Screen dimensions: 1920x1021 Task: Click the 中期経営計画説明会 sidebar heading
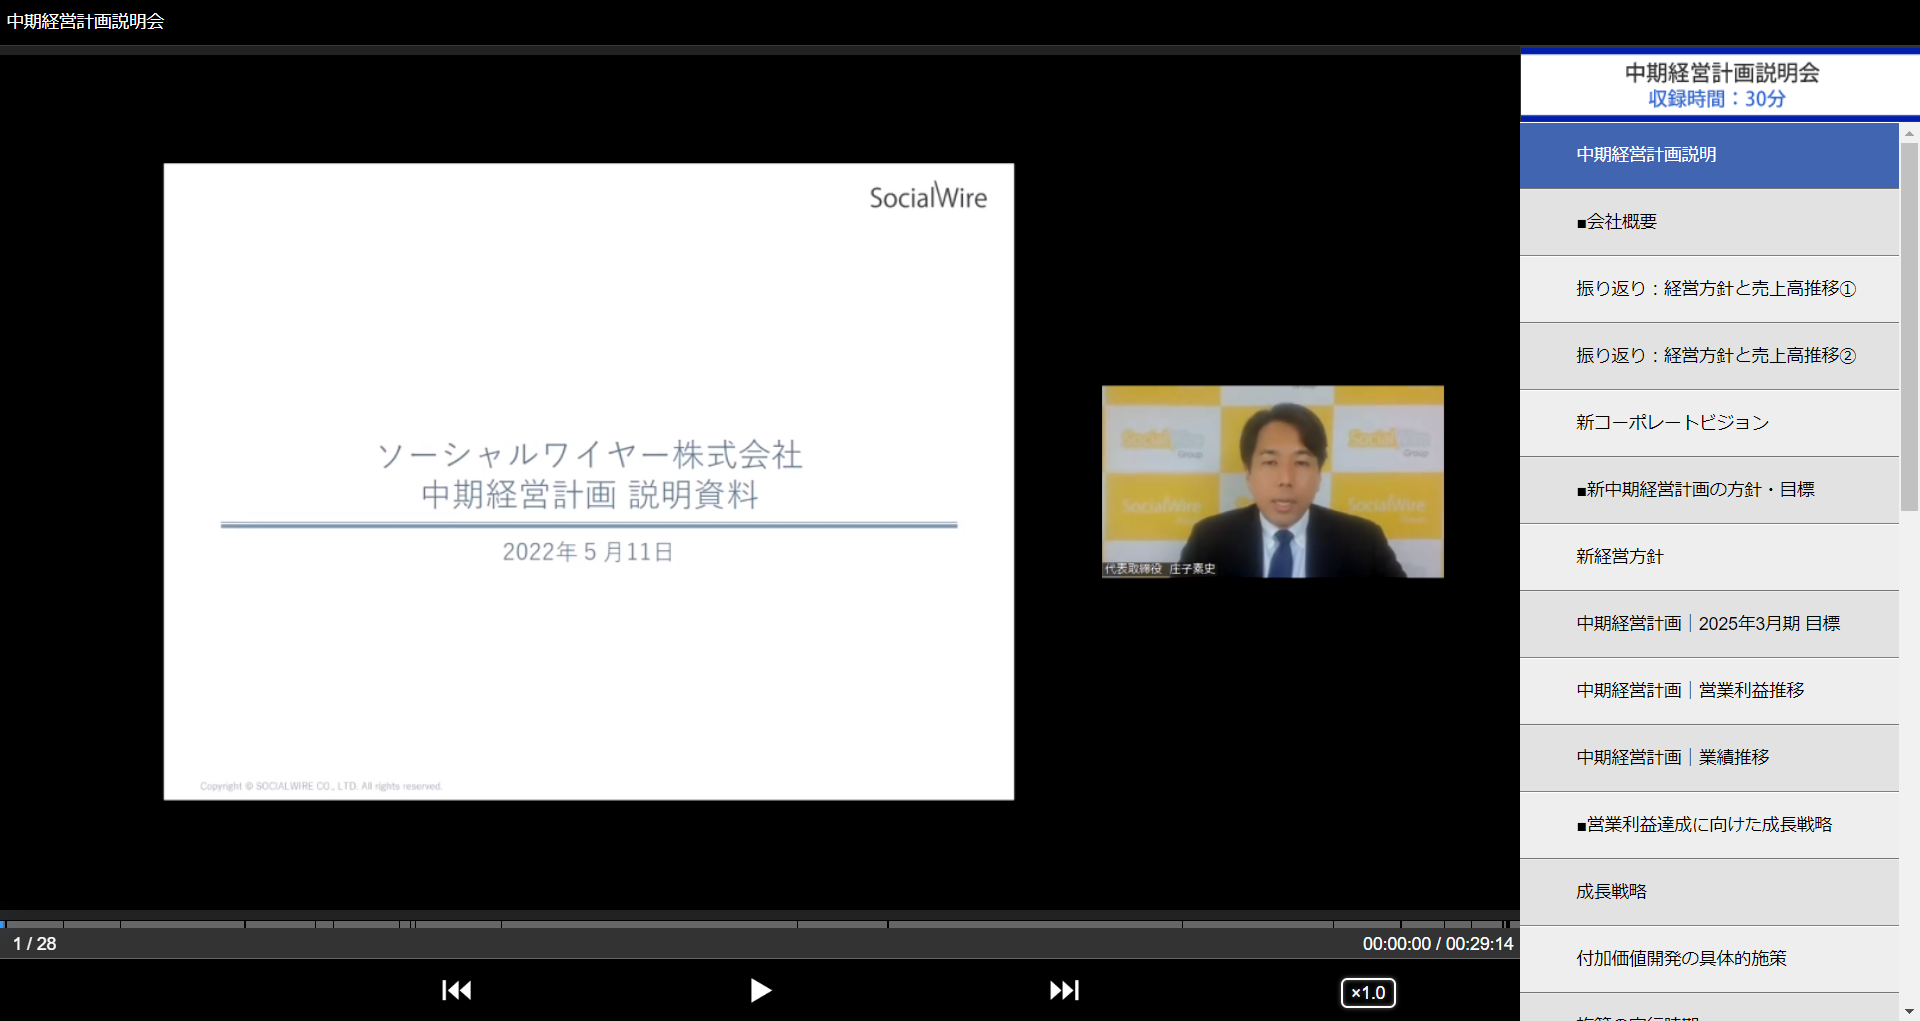pyautogui.click(x=1721, y=73)
